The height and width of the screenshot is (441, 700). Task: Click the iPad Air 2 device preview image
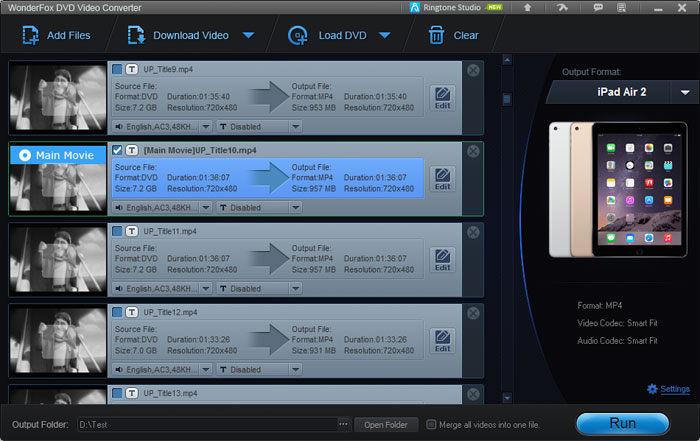tap(618, 190)
